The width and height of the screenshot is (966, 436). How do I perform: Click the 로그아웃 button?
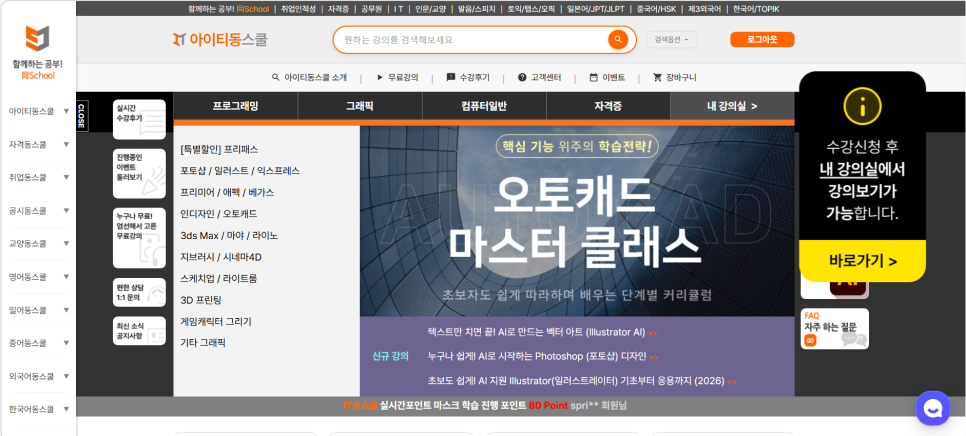coord(762,39)
